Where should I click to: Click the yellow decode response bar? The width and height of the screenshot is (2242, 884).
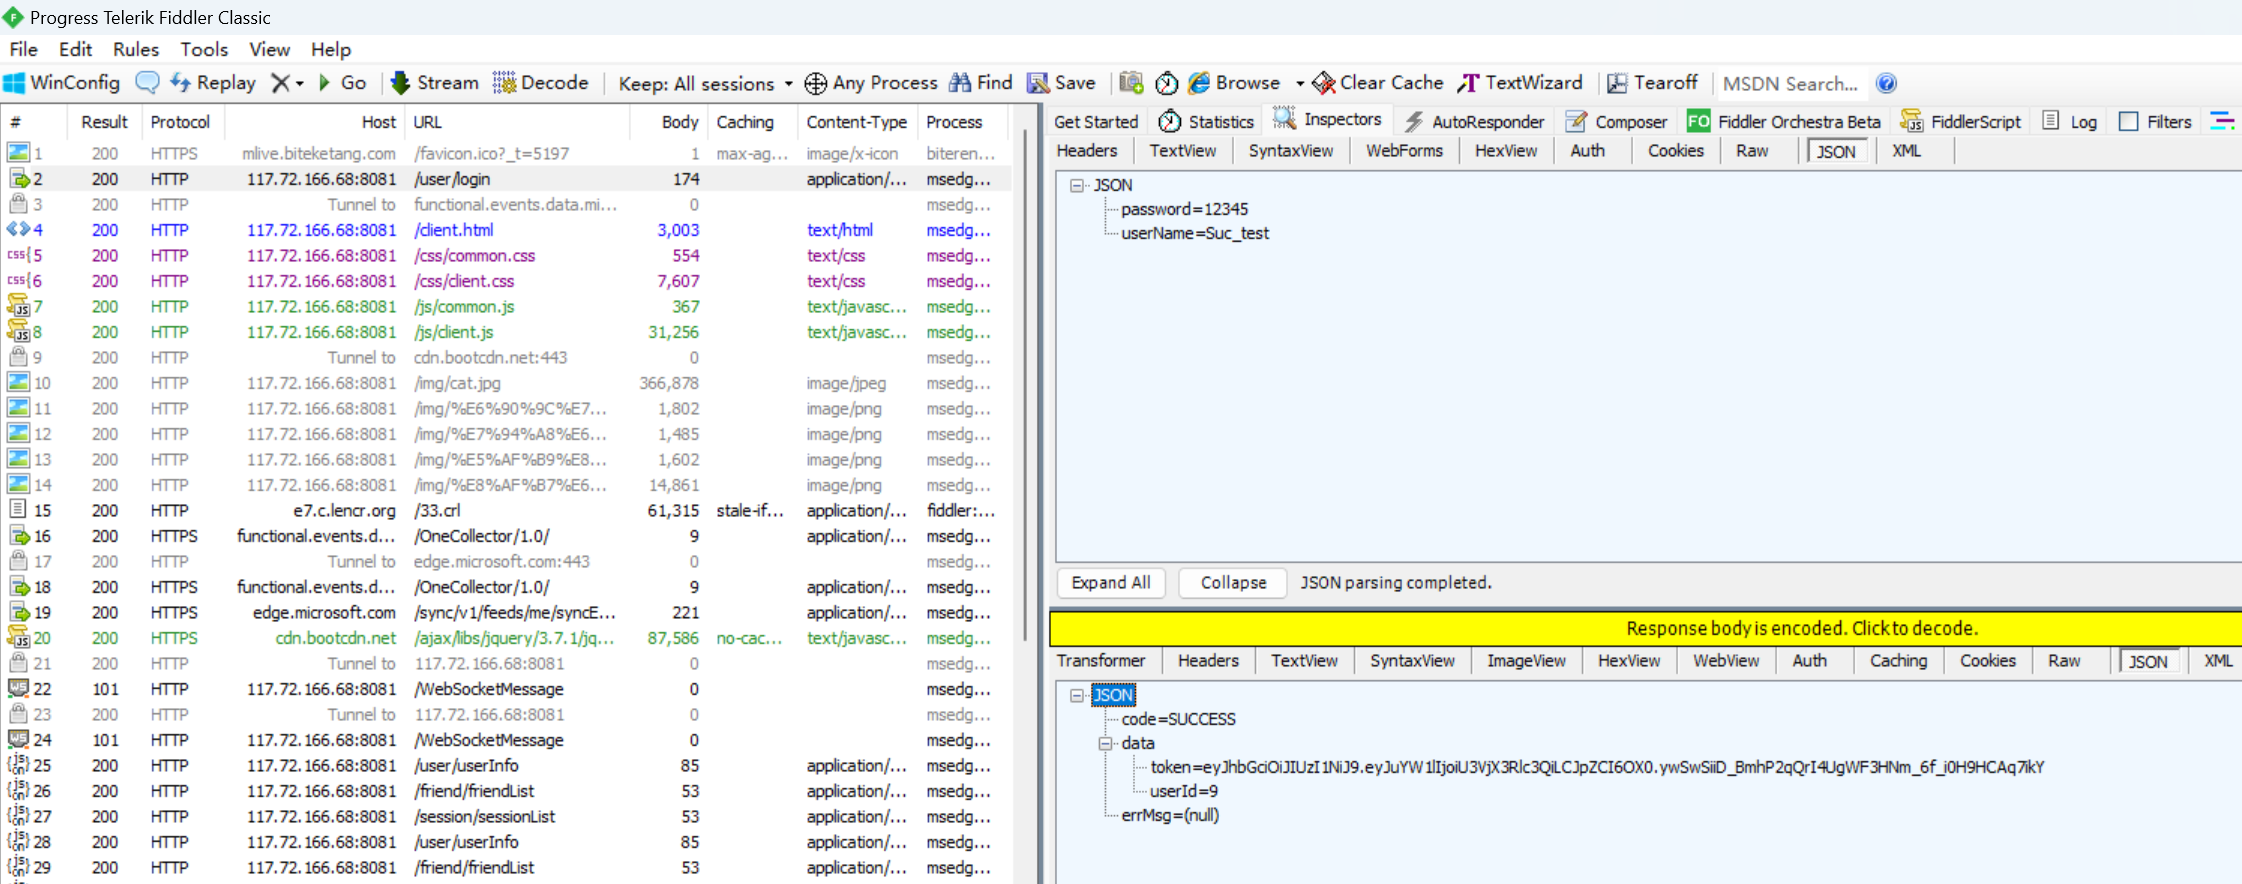coord(1645,628)
